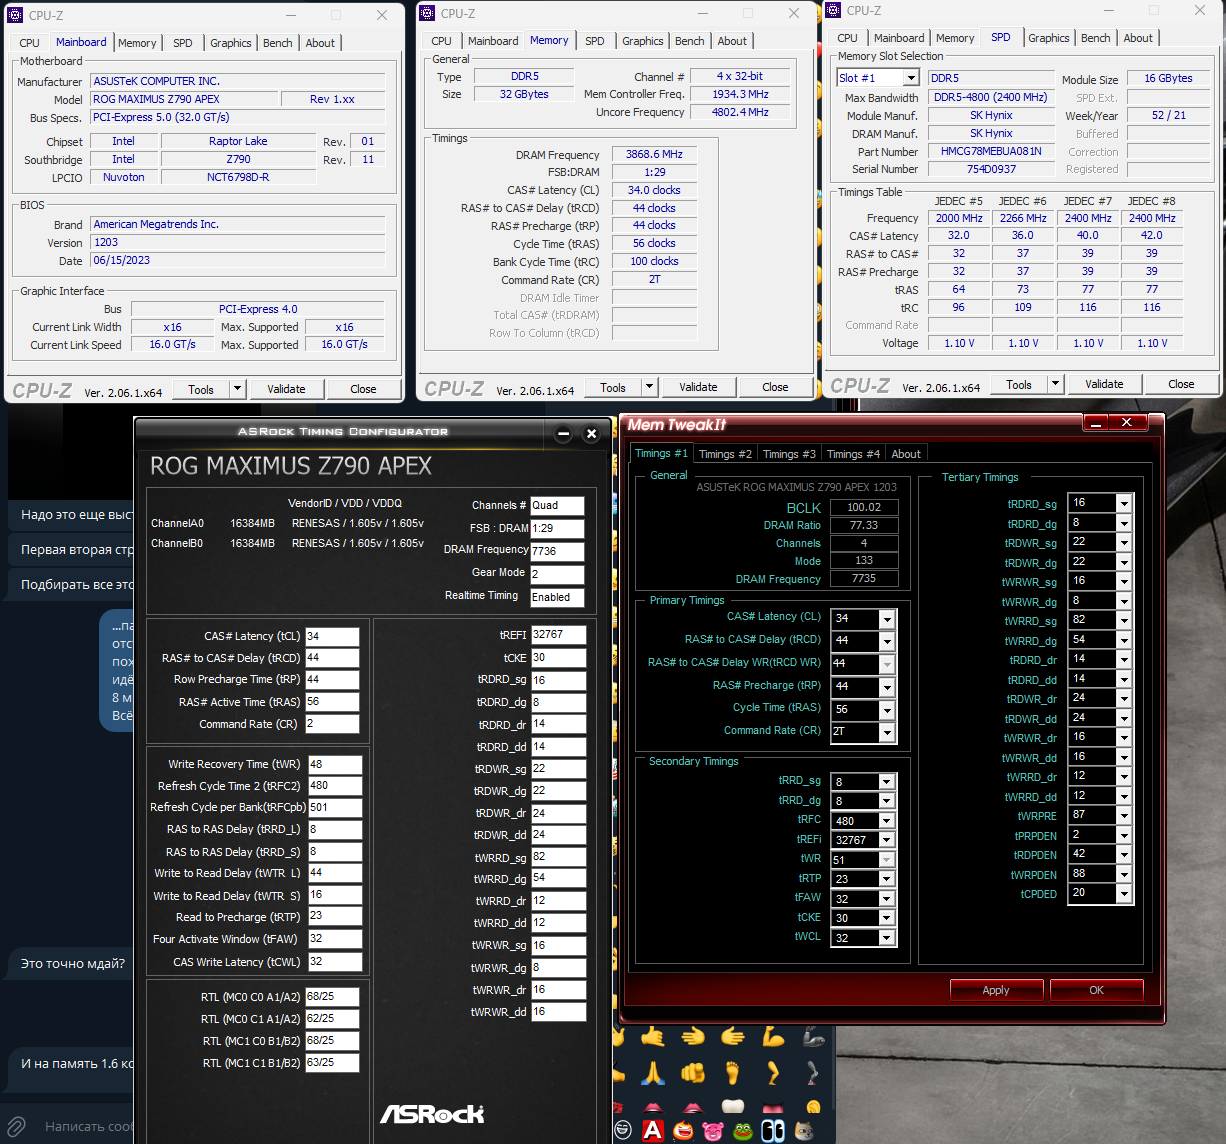The height and width of the screenshot is (1144, 1226).
Task: Open tWRPRE dropdown in Tertiary Timings
Action: (1124, 816)
